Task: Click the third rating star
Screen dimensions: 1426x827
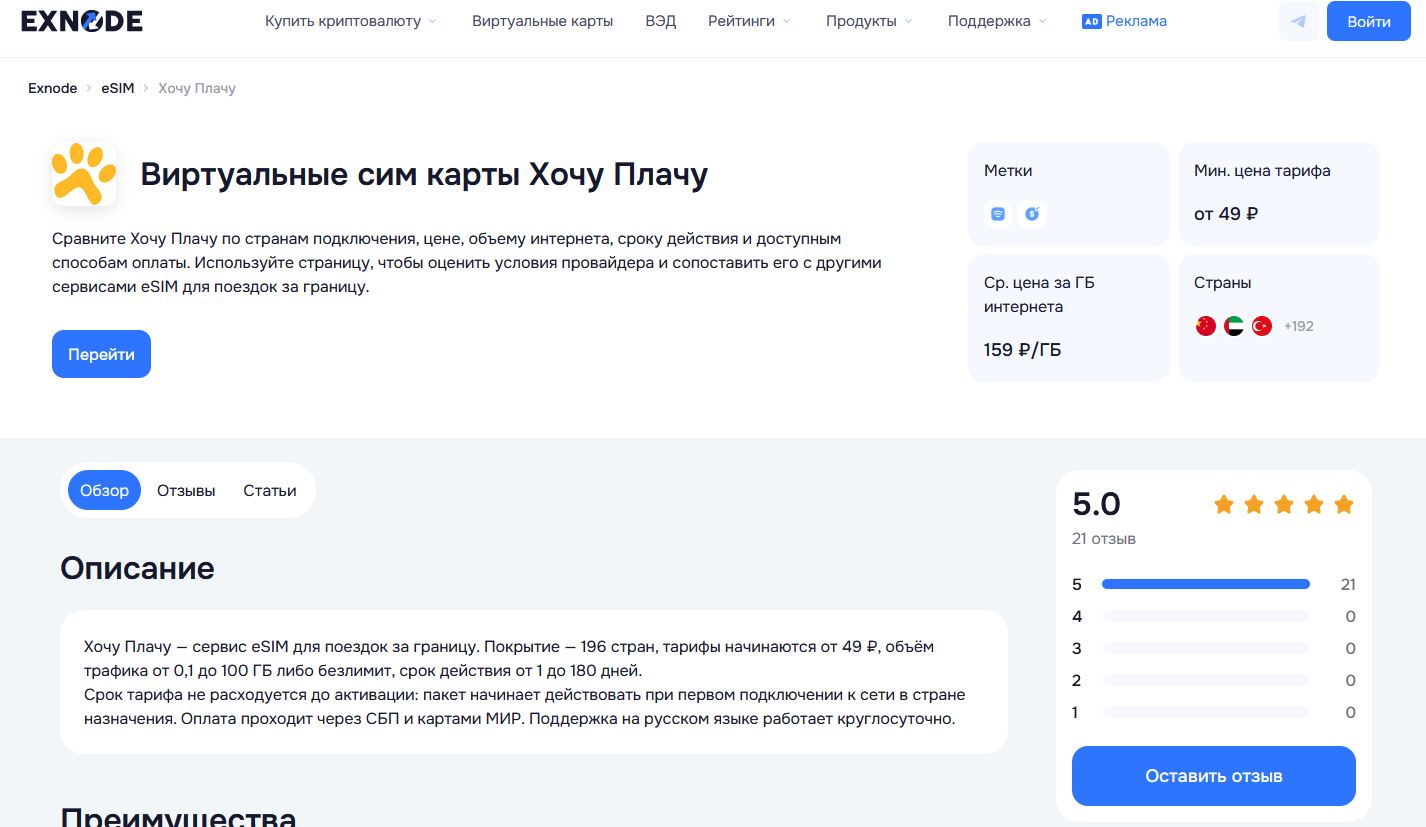Action: [1284, 504]
